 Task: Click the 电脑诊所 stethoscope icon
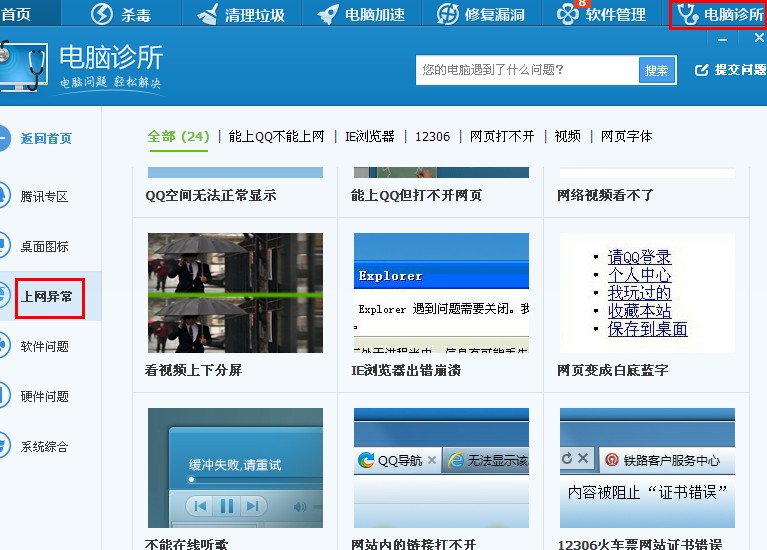click(x=688, y=14)
